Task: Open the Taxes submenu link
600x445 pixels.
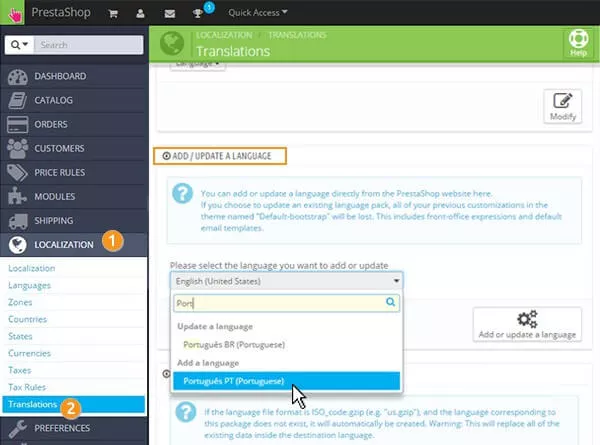Action: point(20,370)
